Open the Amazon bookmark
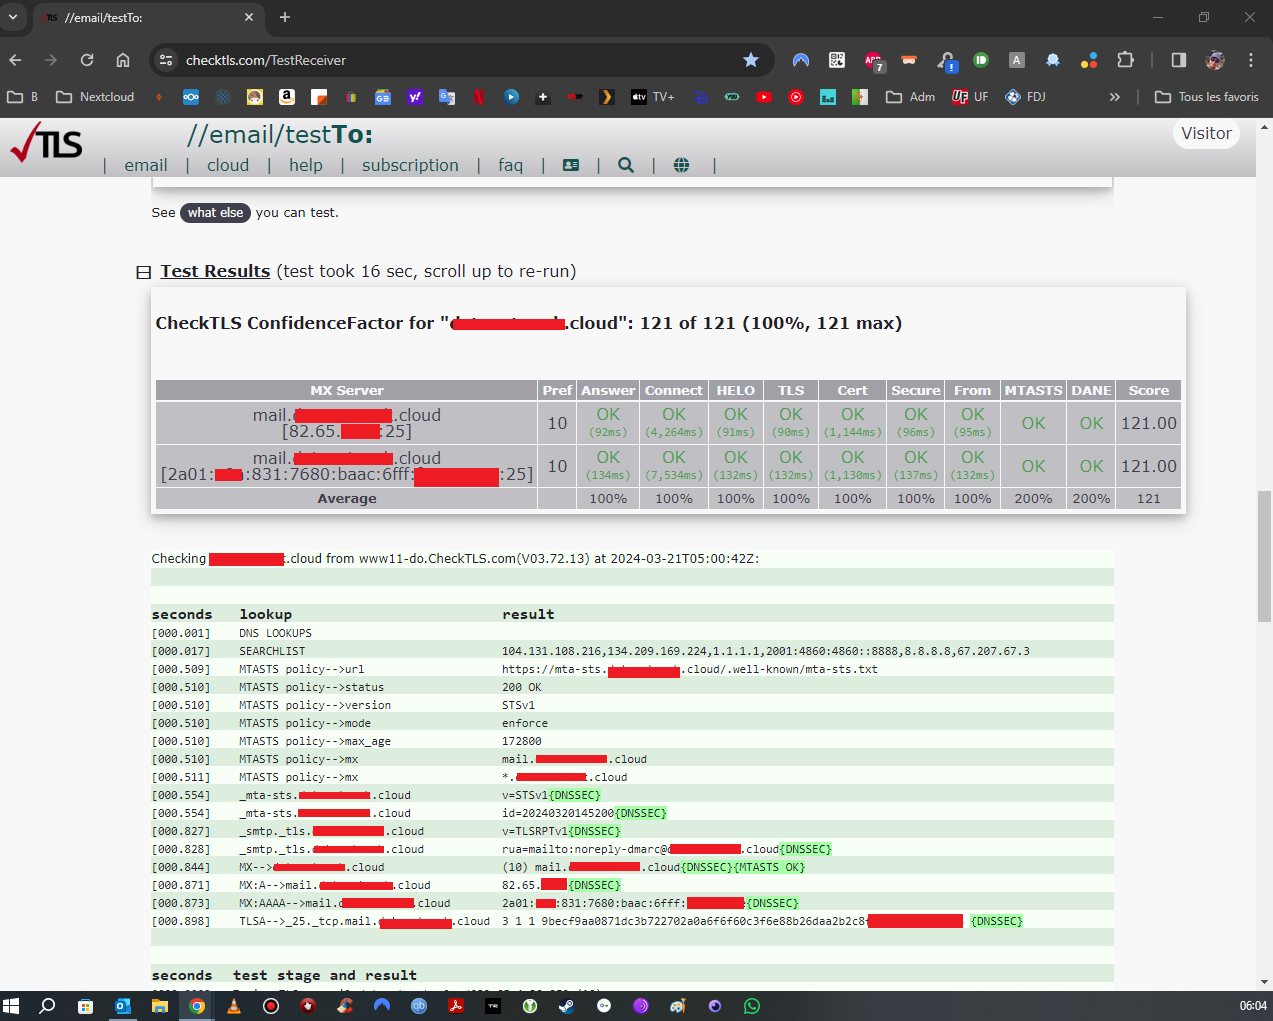Image resolution: width=1273 pixels, height=1021 pixels. point(287,97)
